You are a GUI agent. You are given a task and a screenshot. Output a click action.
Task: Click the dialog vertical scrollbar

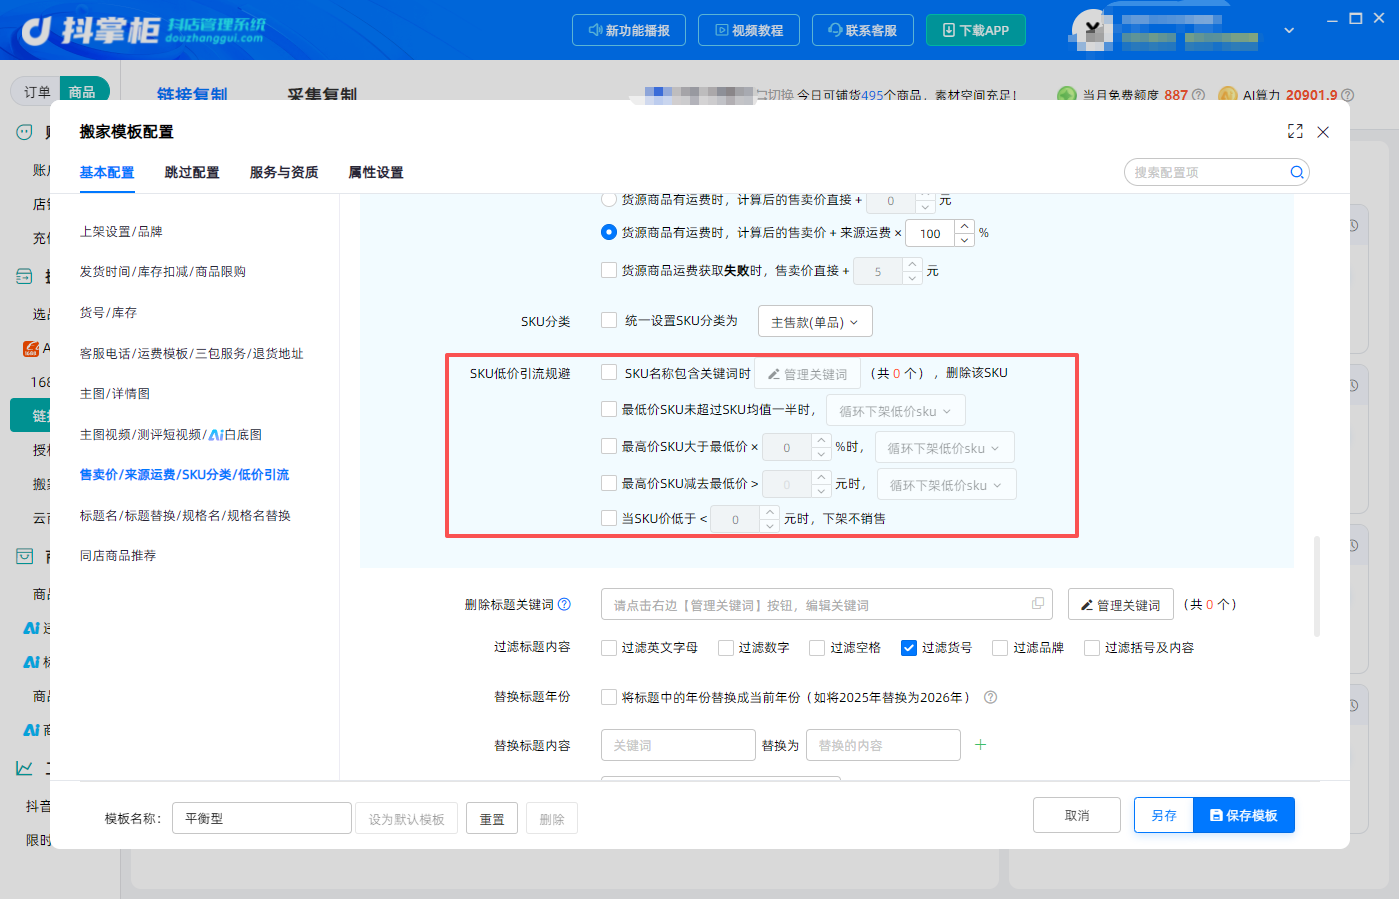[1317, 586]
